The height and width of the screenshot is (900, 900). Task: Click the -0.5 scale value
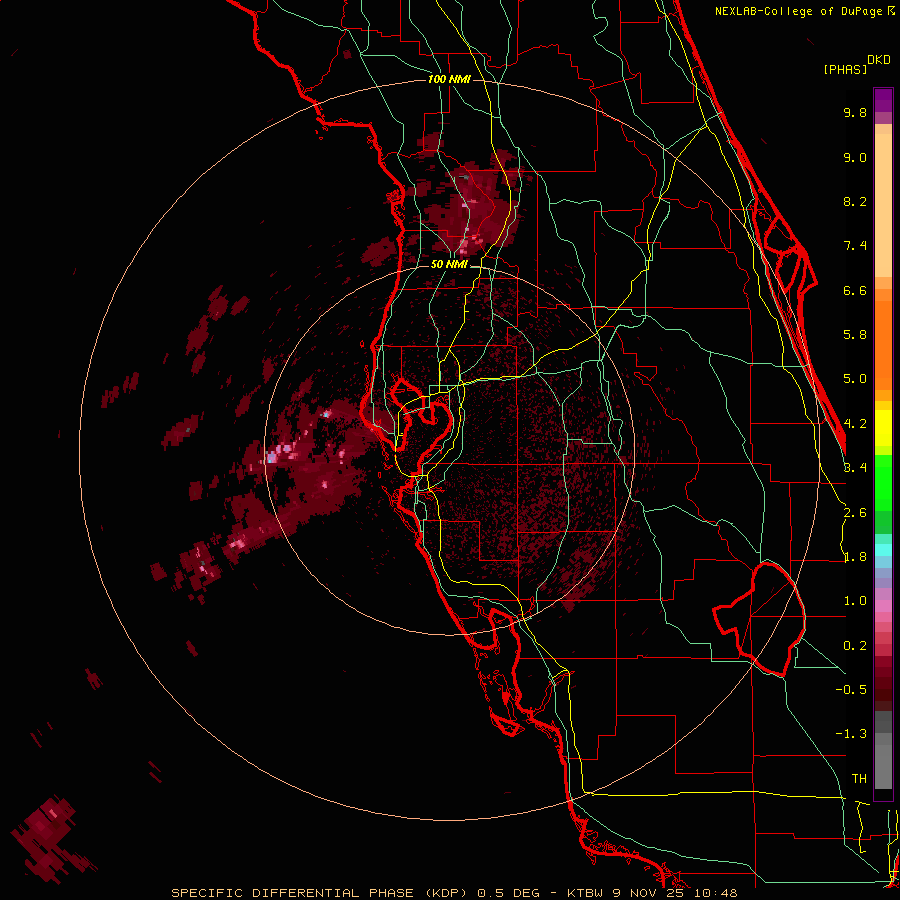pyautogui.click(x=851, y=690)
